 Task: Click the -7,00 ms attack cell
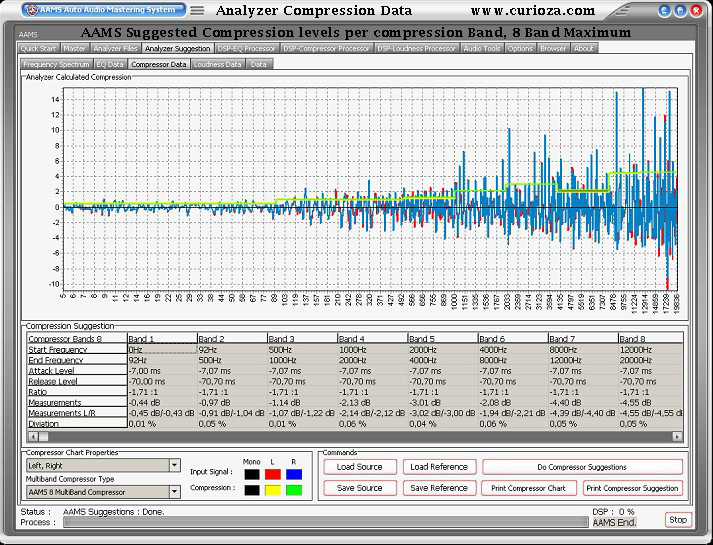coord(162,370)
